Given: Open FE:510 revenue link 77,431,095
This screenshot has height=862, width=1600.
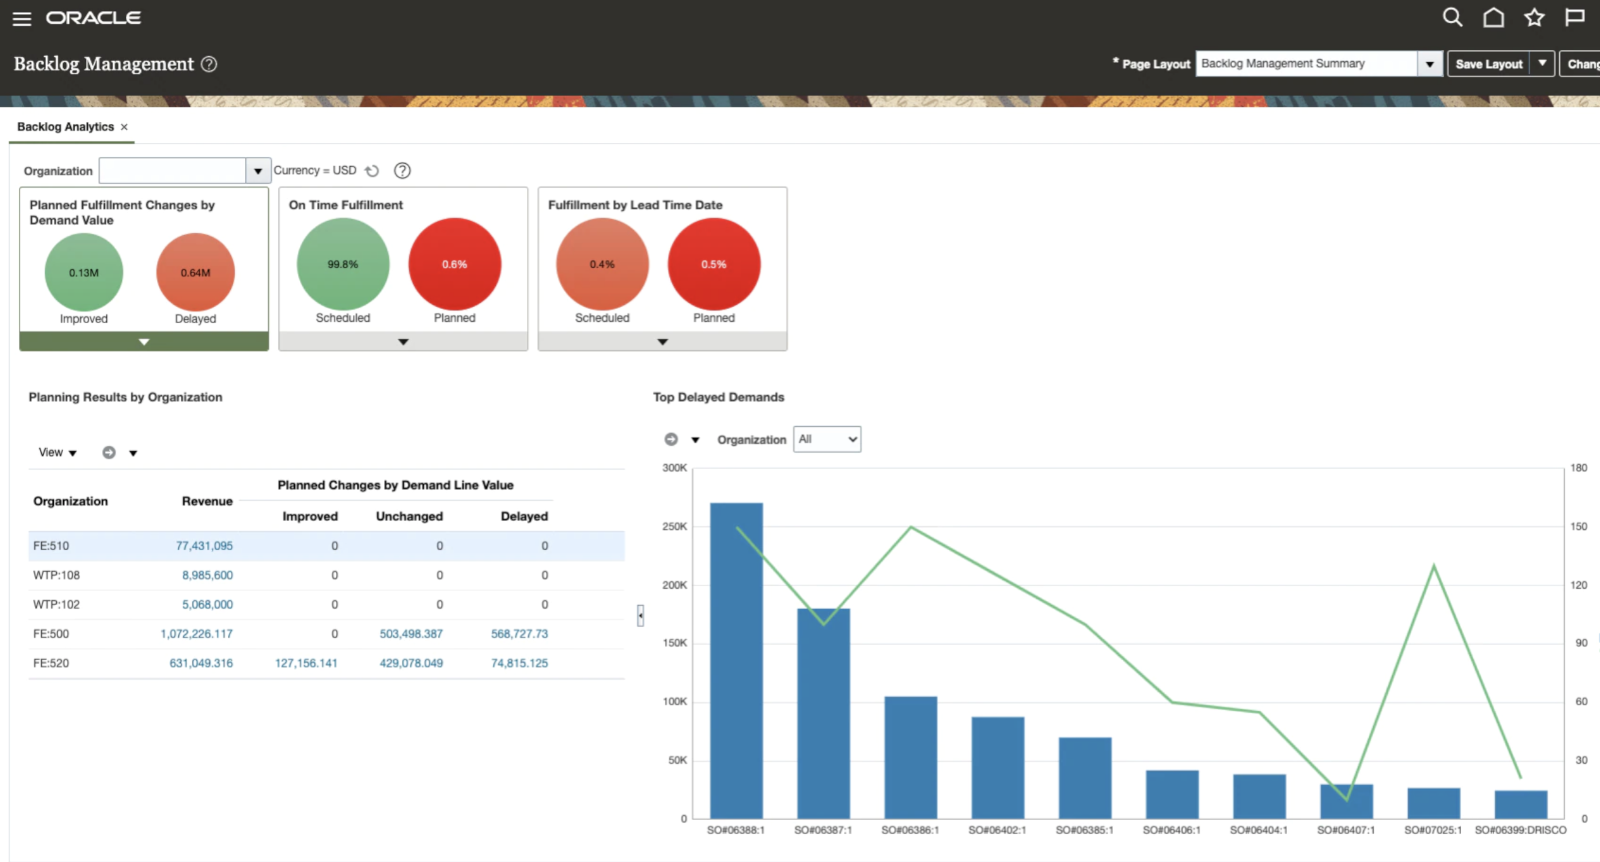Looking at the screenshot, I should coord(204,546).
